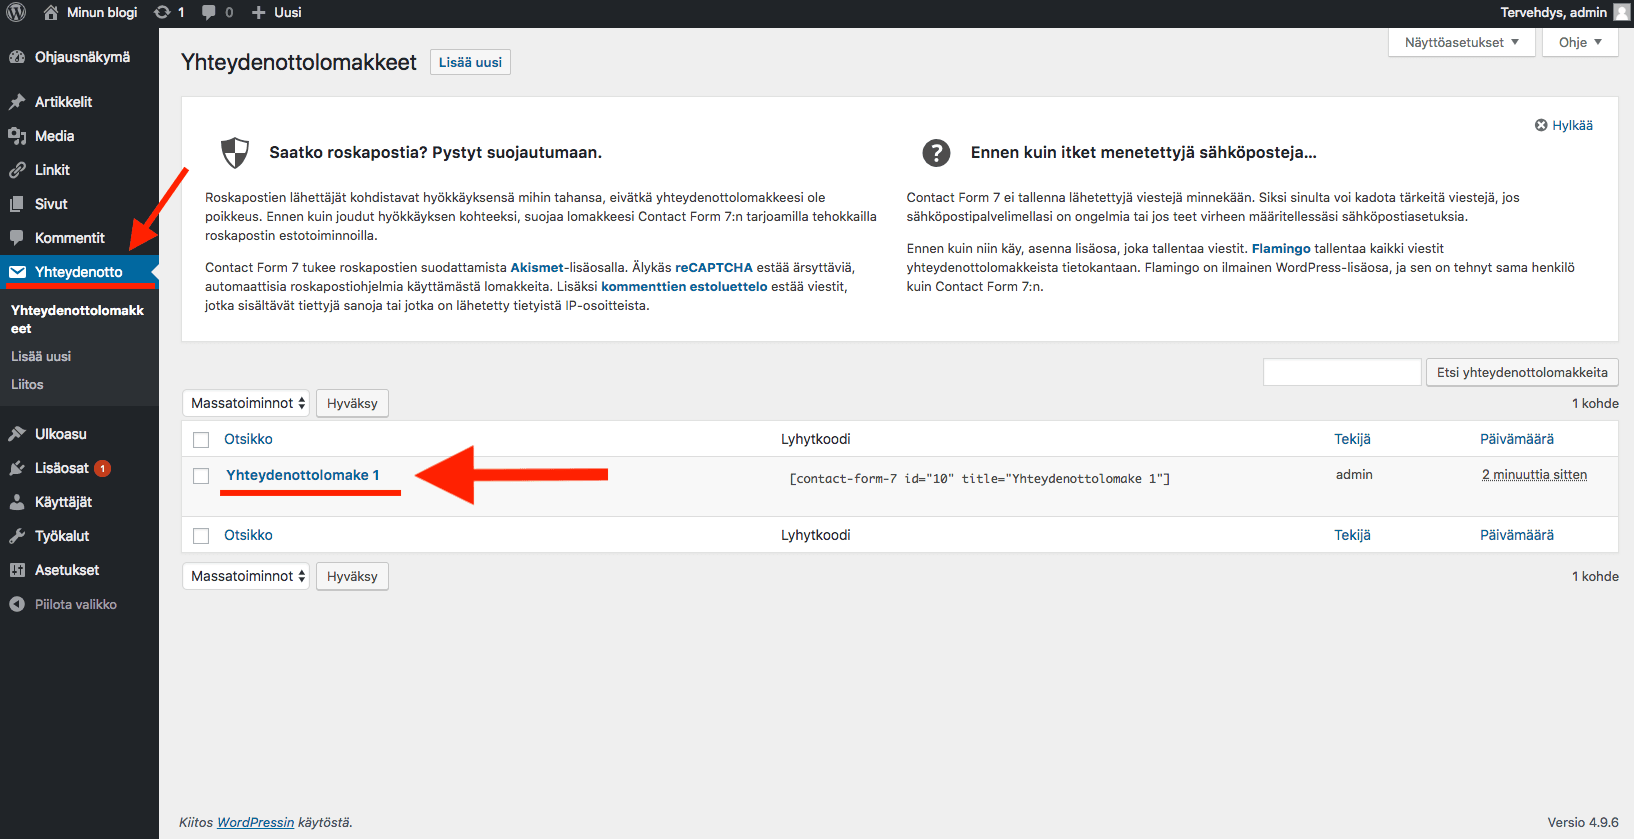Select the contact-form-7 shortcode text
Screen dimensions: 1634x839
(x=979, y=479)
